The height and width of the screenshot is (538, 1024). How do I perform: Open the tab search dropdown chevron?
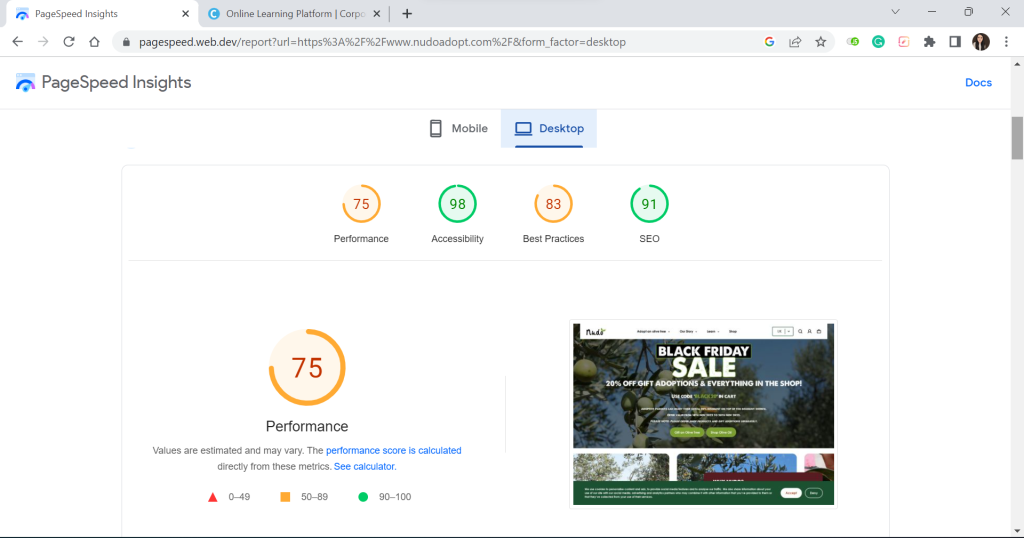(895, 12)
